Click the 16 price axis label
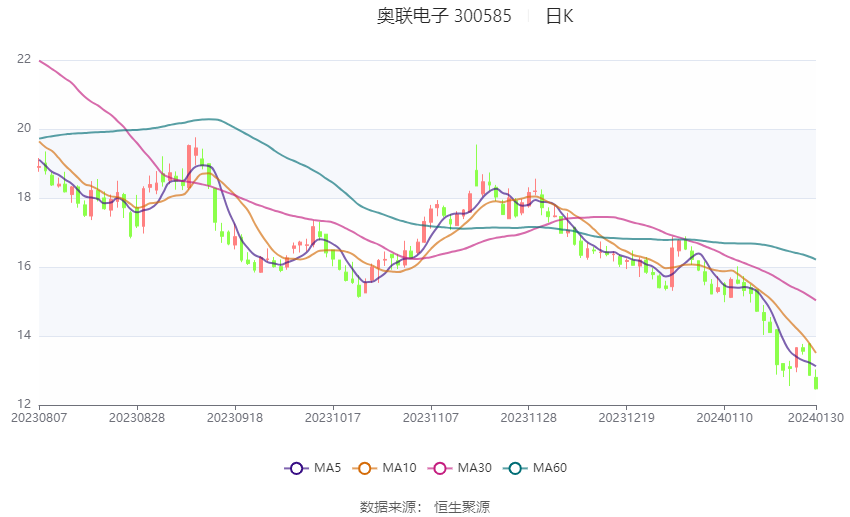The width and height of the screenshot is (850, 517). [x=24, y=266]
